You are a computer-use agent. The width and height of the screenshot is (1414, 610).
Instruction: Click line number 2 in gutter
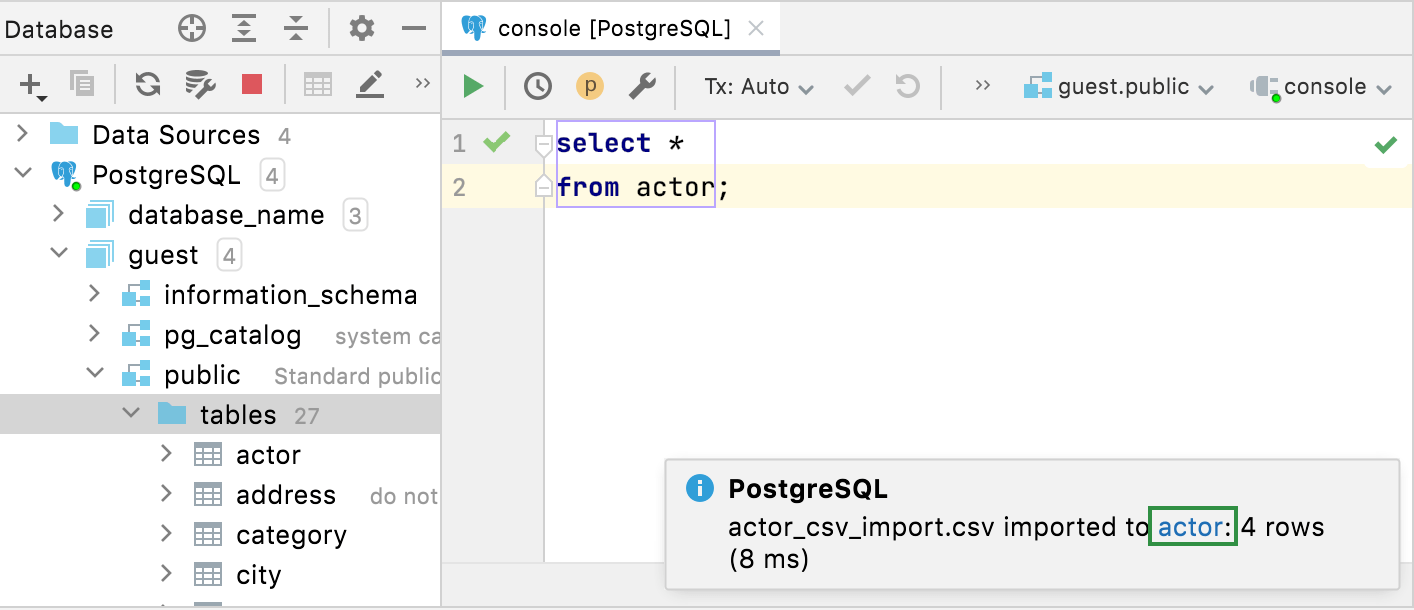(459, 187)
